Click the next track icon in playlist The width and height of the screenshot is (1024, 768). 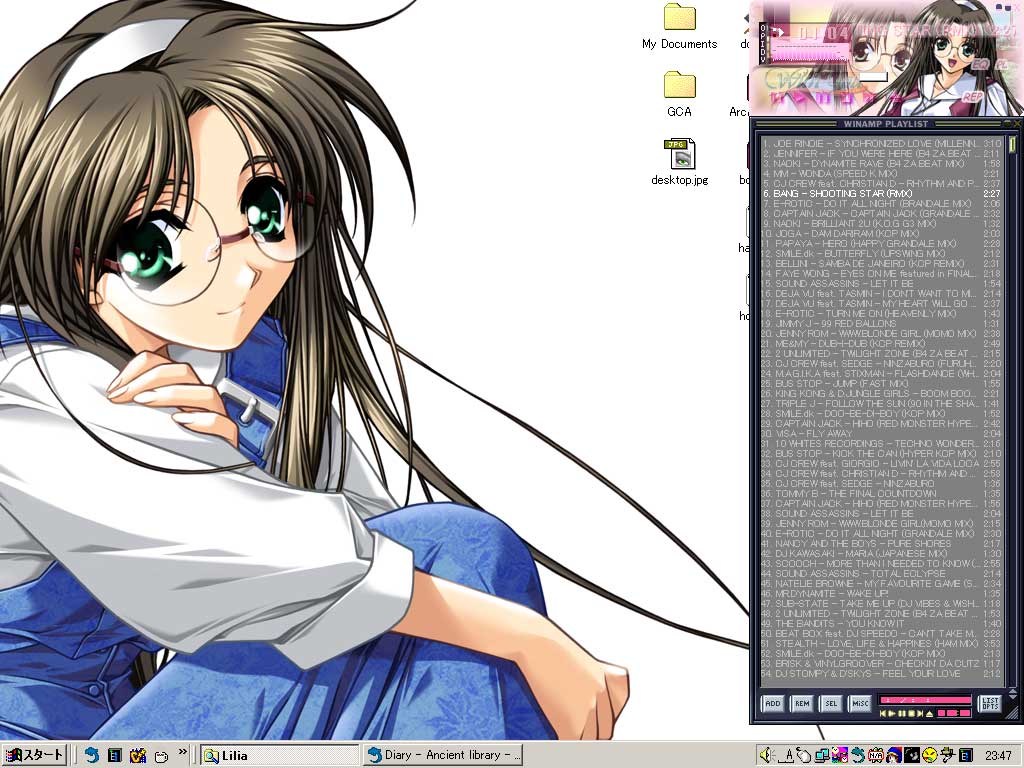click(x=920, y=714)
